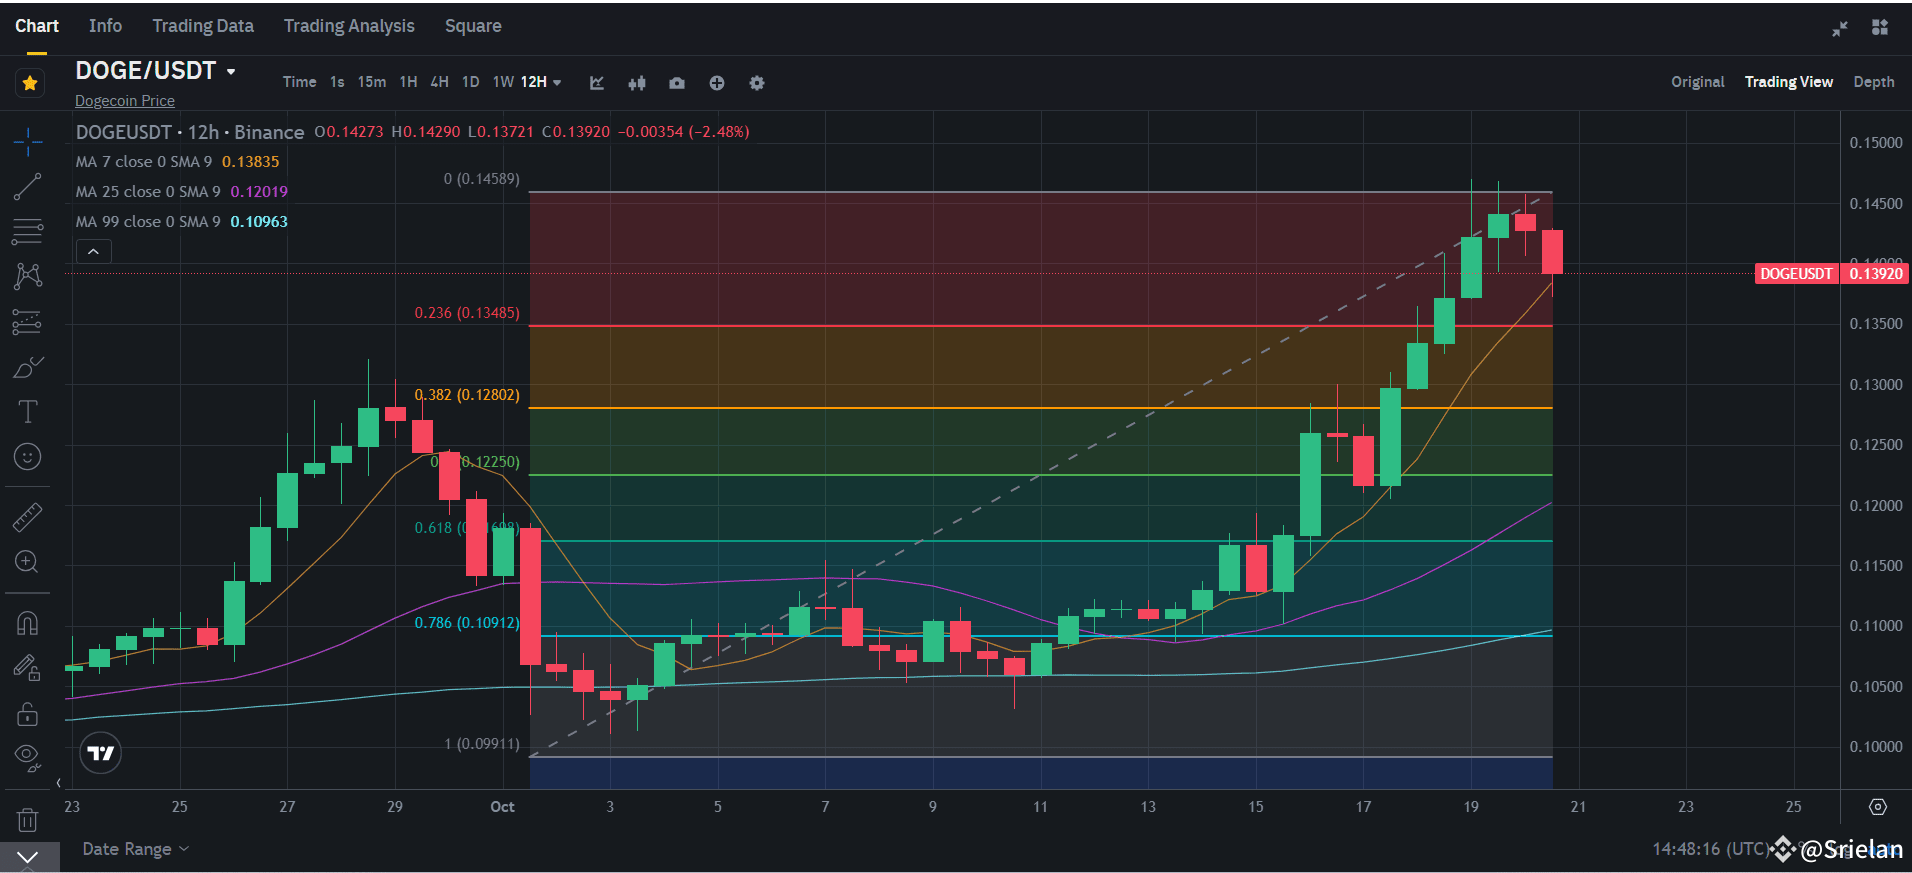Select the chart pattern drawing tool
Screen dimensions: 1912x873
coord(28,276)
